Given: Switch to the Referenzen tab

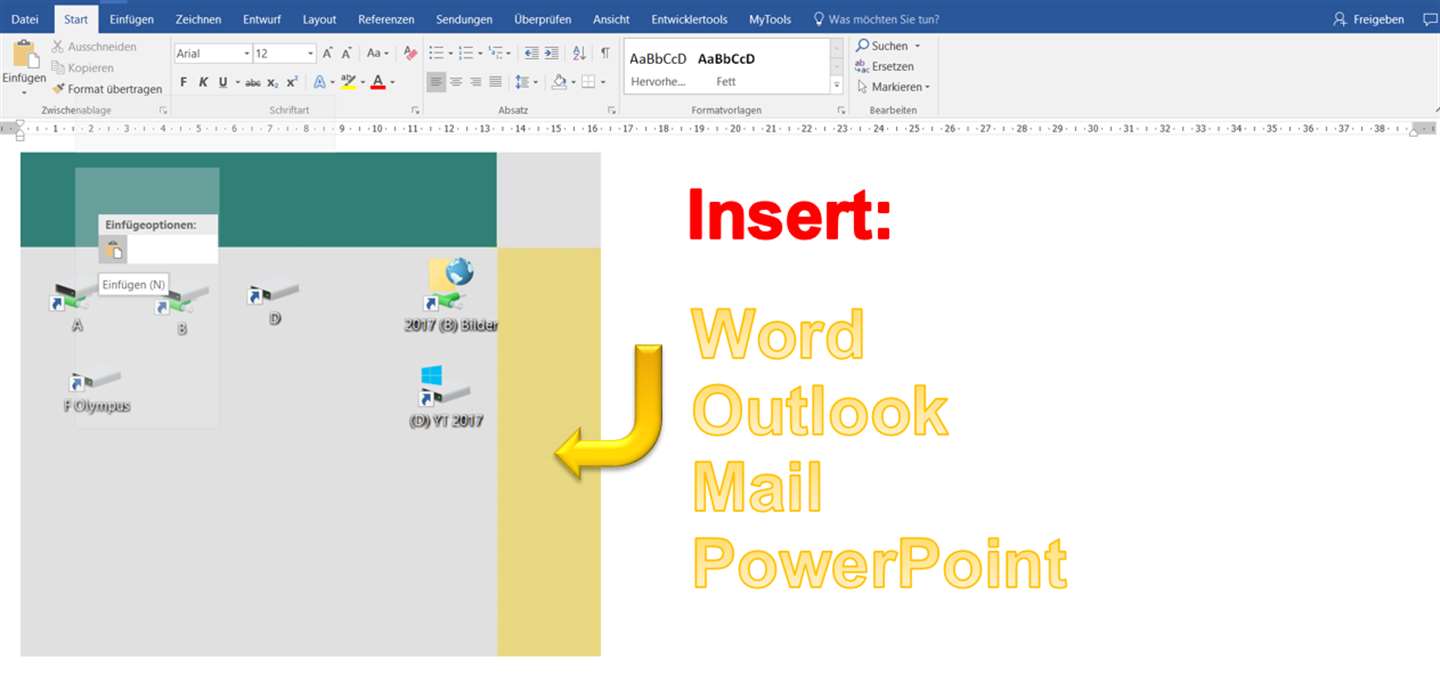Looking at the screenshot, I should coord(386,19).
